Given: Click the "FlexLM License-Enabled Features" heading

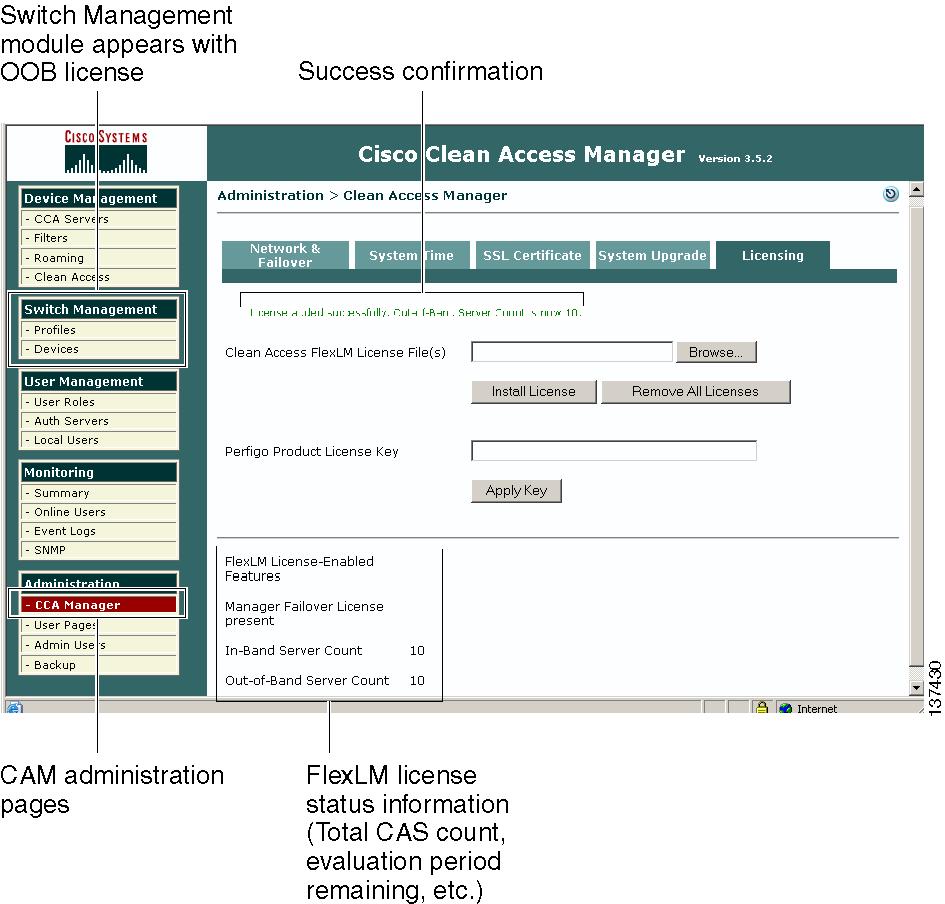Looking at the screenshot, I should click(300, 568).
